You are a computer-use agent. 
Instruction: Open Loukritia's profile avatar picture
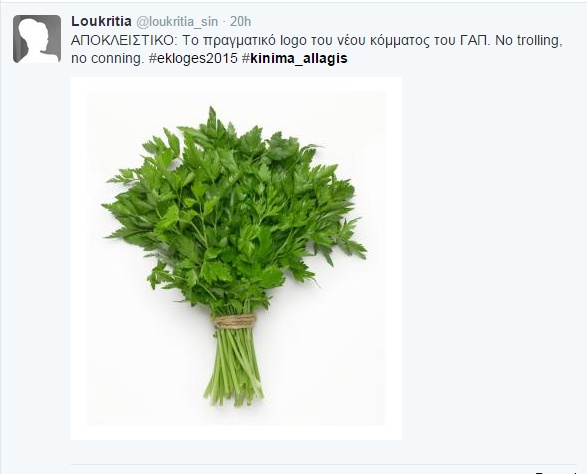pyautogui.click(x=37, y=39)
